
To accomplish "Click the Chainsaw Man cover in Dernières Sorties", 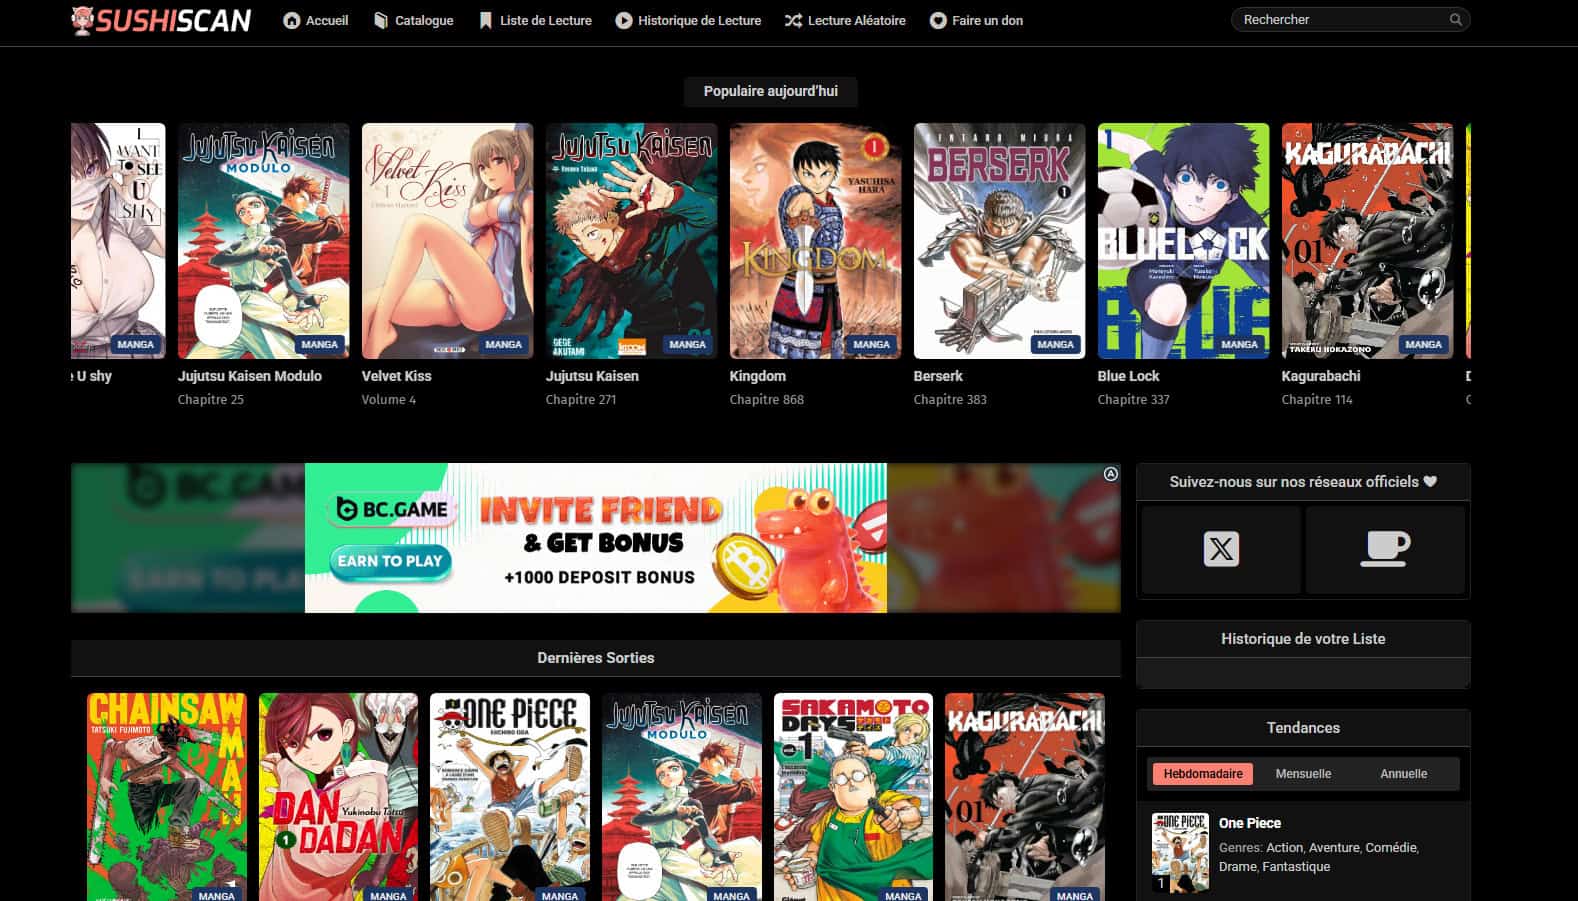I will click(167, 796).
